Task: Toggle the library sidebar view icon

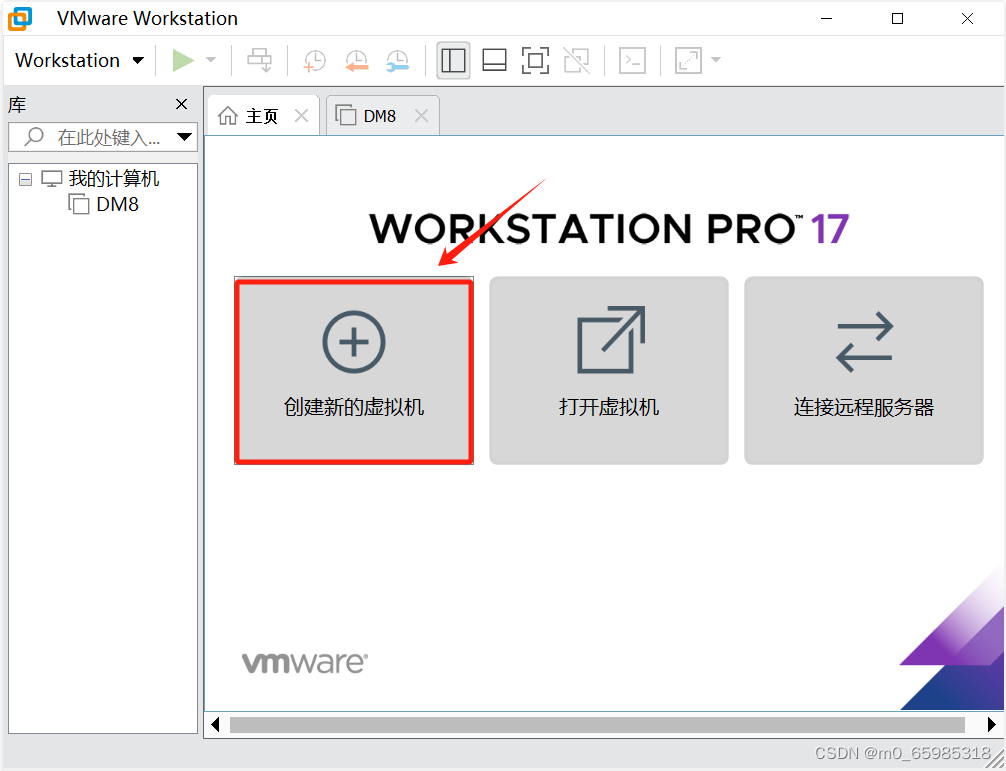Action: [x=453, y=60]
